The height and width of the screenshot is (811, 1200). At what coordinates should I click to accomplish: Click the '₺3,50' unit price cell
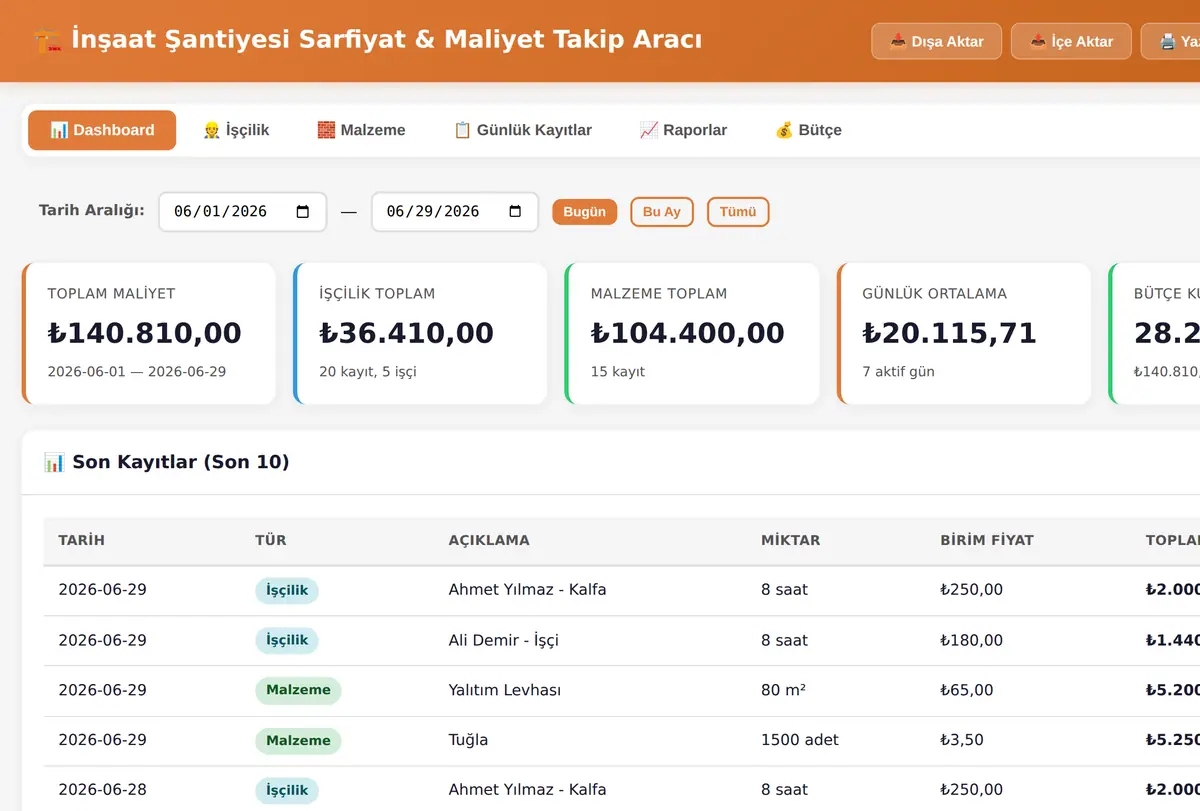962,740
